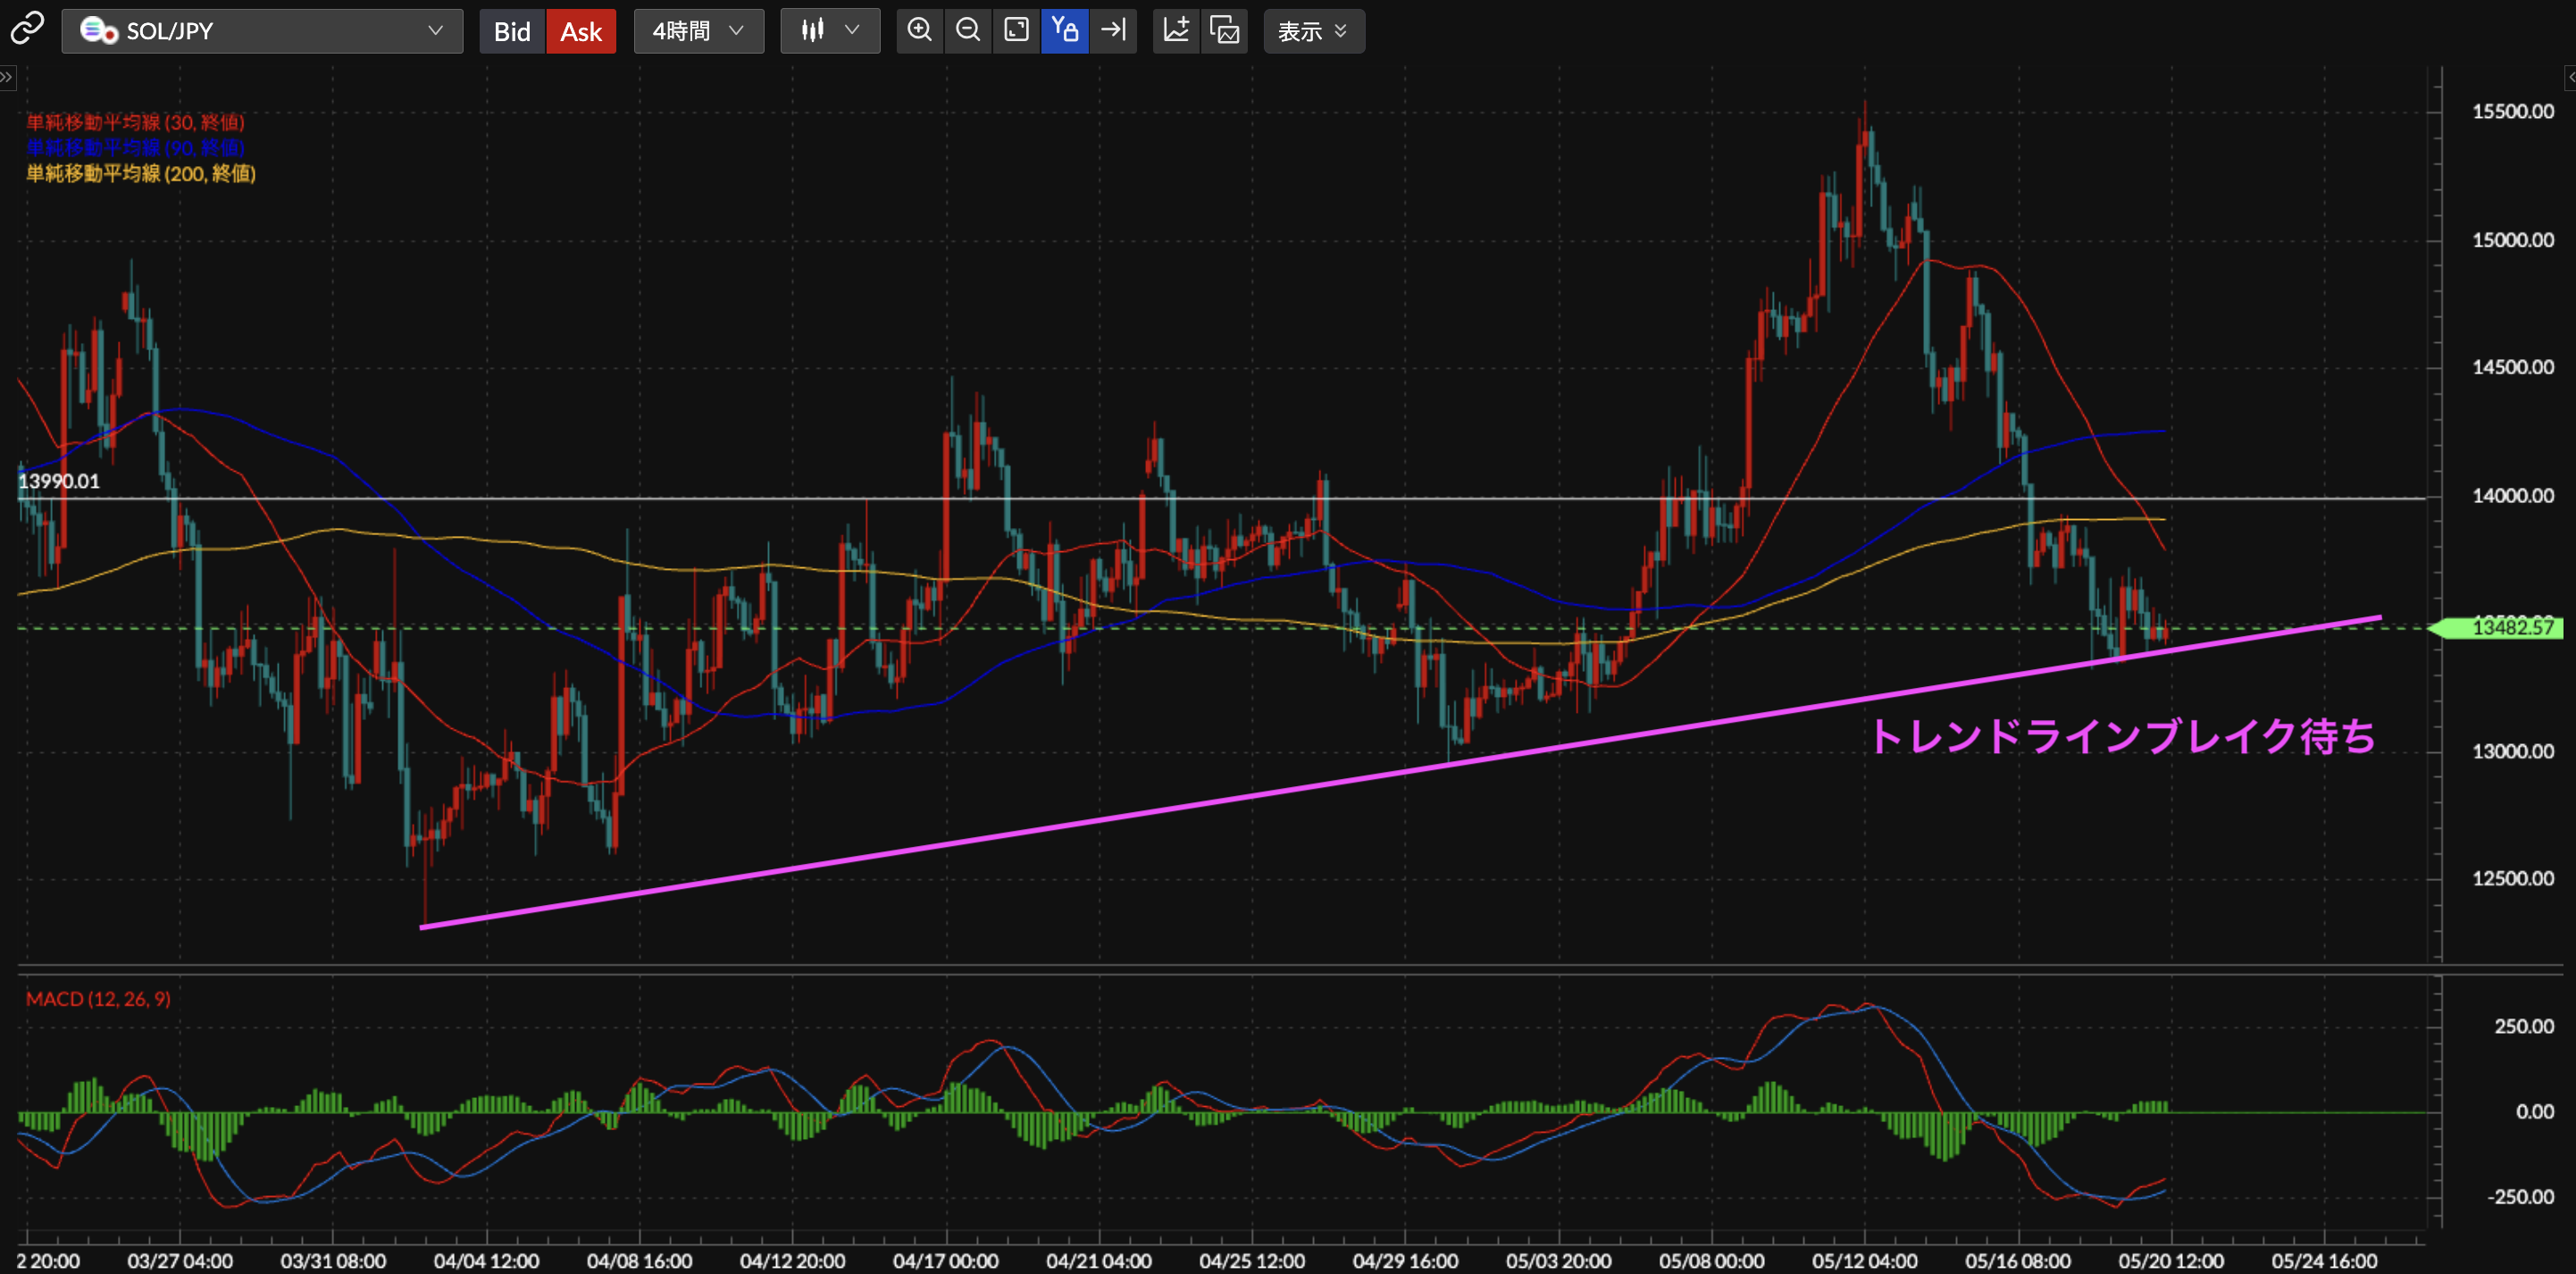Zoom out of the chart

coord(967,31)
